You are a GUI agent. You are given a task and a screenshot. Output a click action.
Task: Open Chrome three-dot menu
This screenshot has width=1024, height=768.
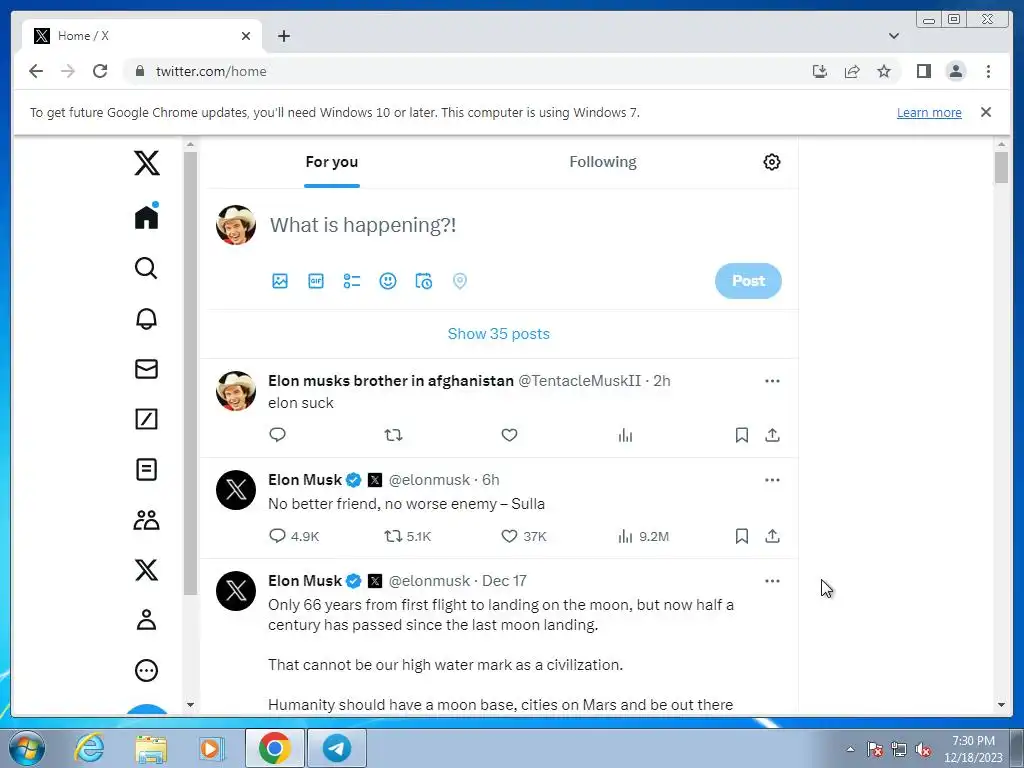(989, 71)
